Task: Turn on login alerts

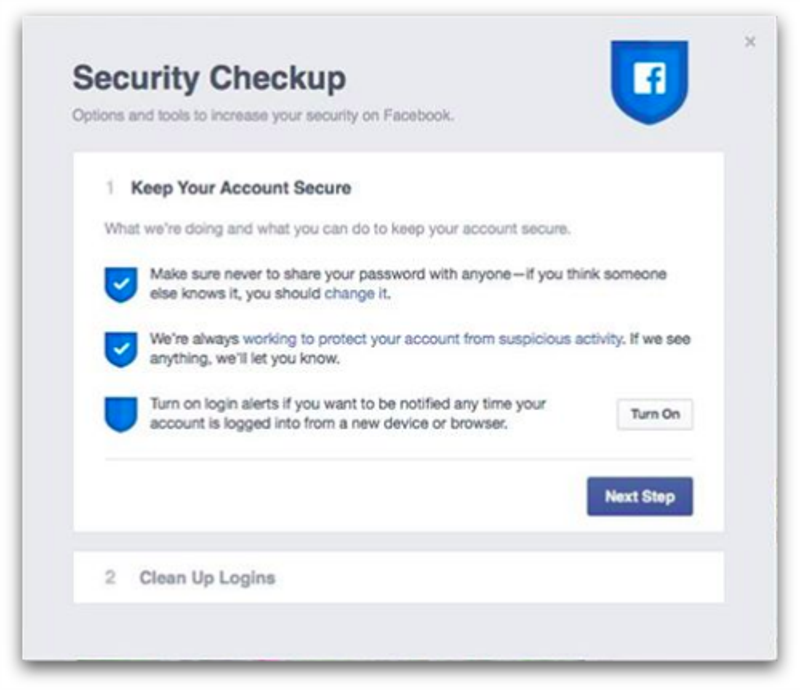Action: click(x=655, y=414)
